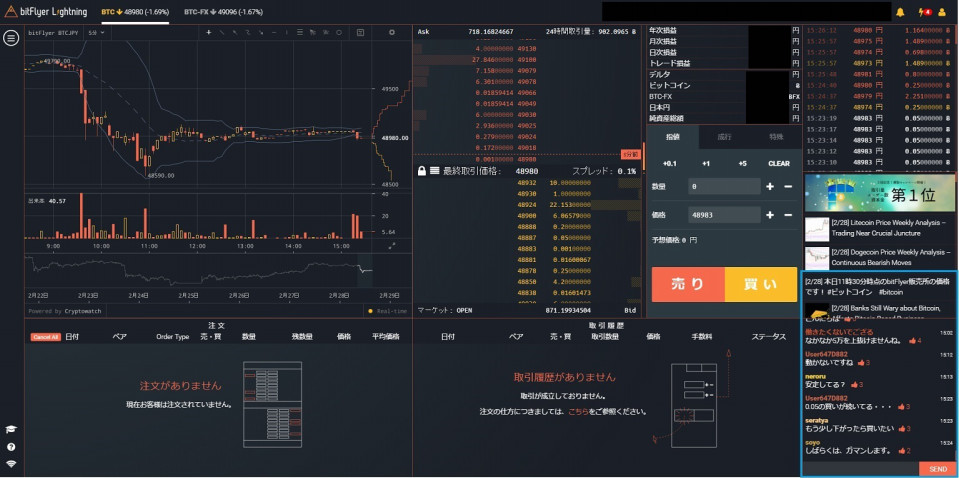This screenshot has width=959, height=478.
Task: Select the 特殊 special order tab
Action: coord(776,137)
